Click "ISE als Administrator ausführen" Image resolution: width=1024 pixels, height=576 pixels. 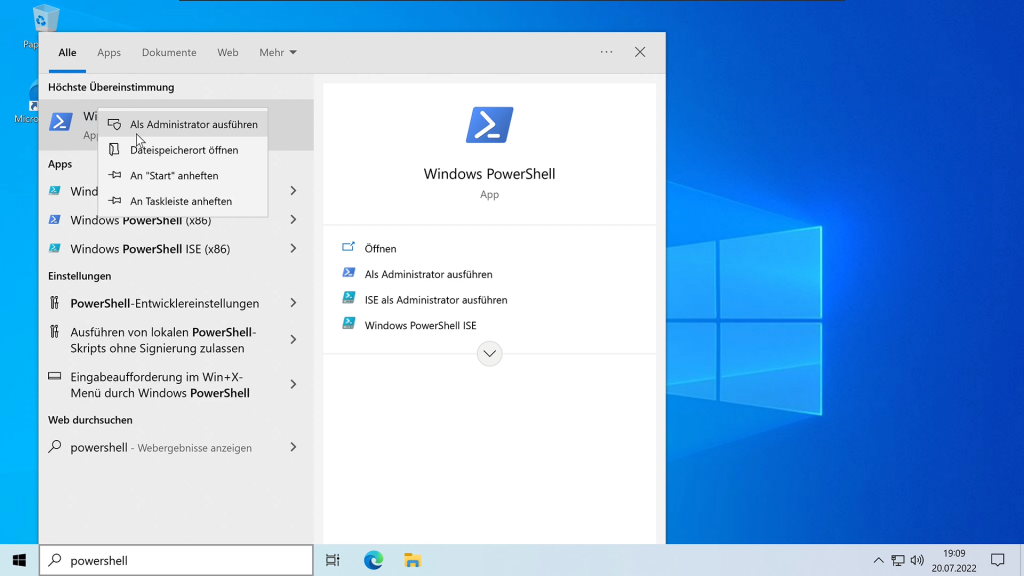(436, 300)
